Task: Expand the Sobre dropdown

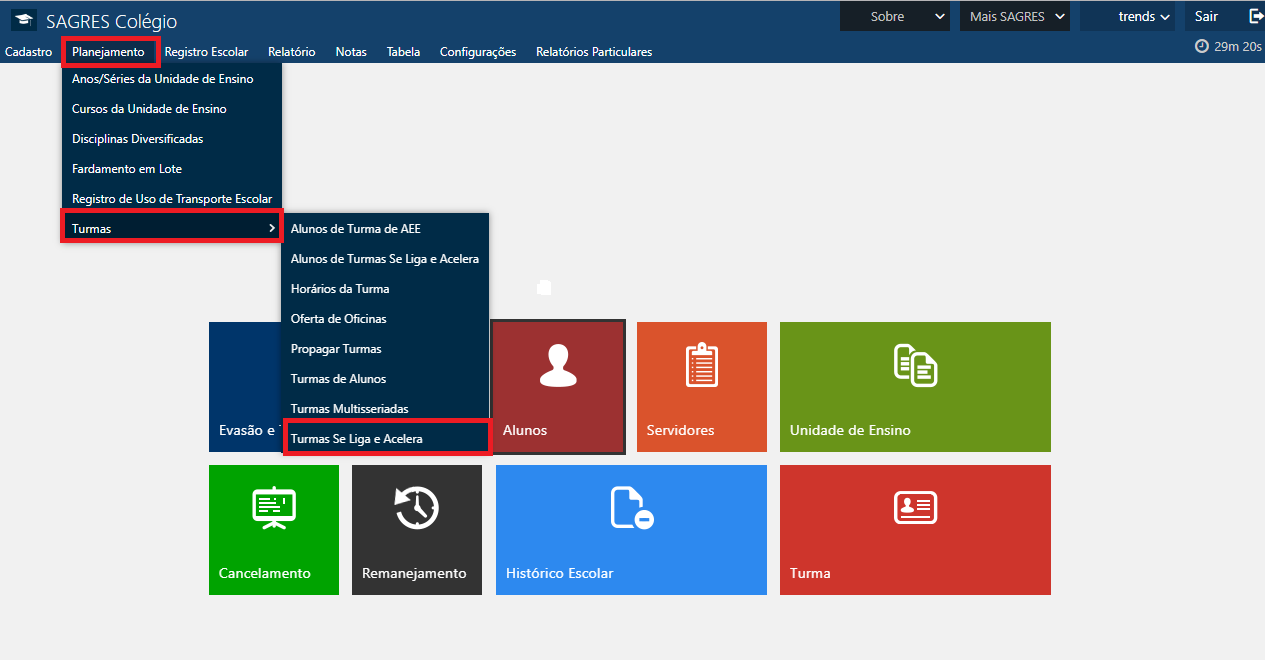Action: tap(894, 17)
